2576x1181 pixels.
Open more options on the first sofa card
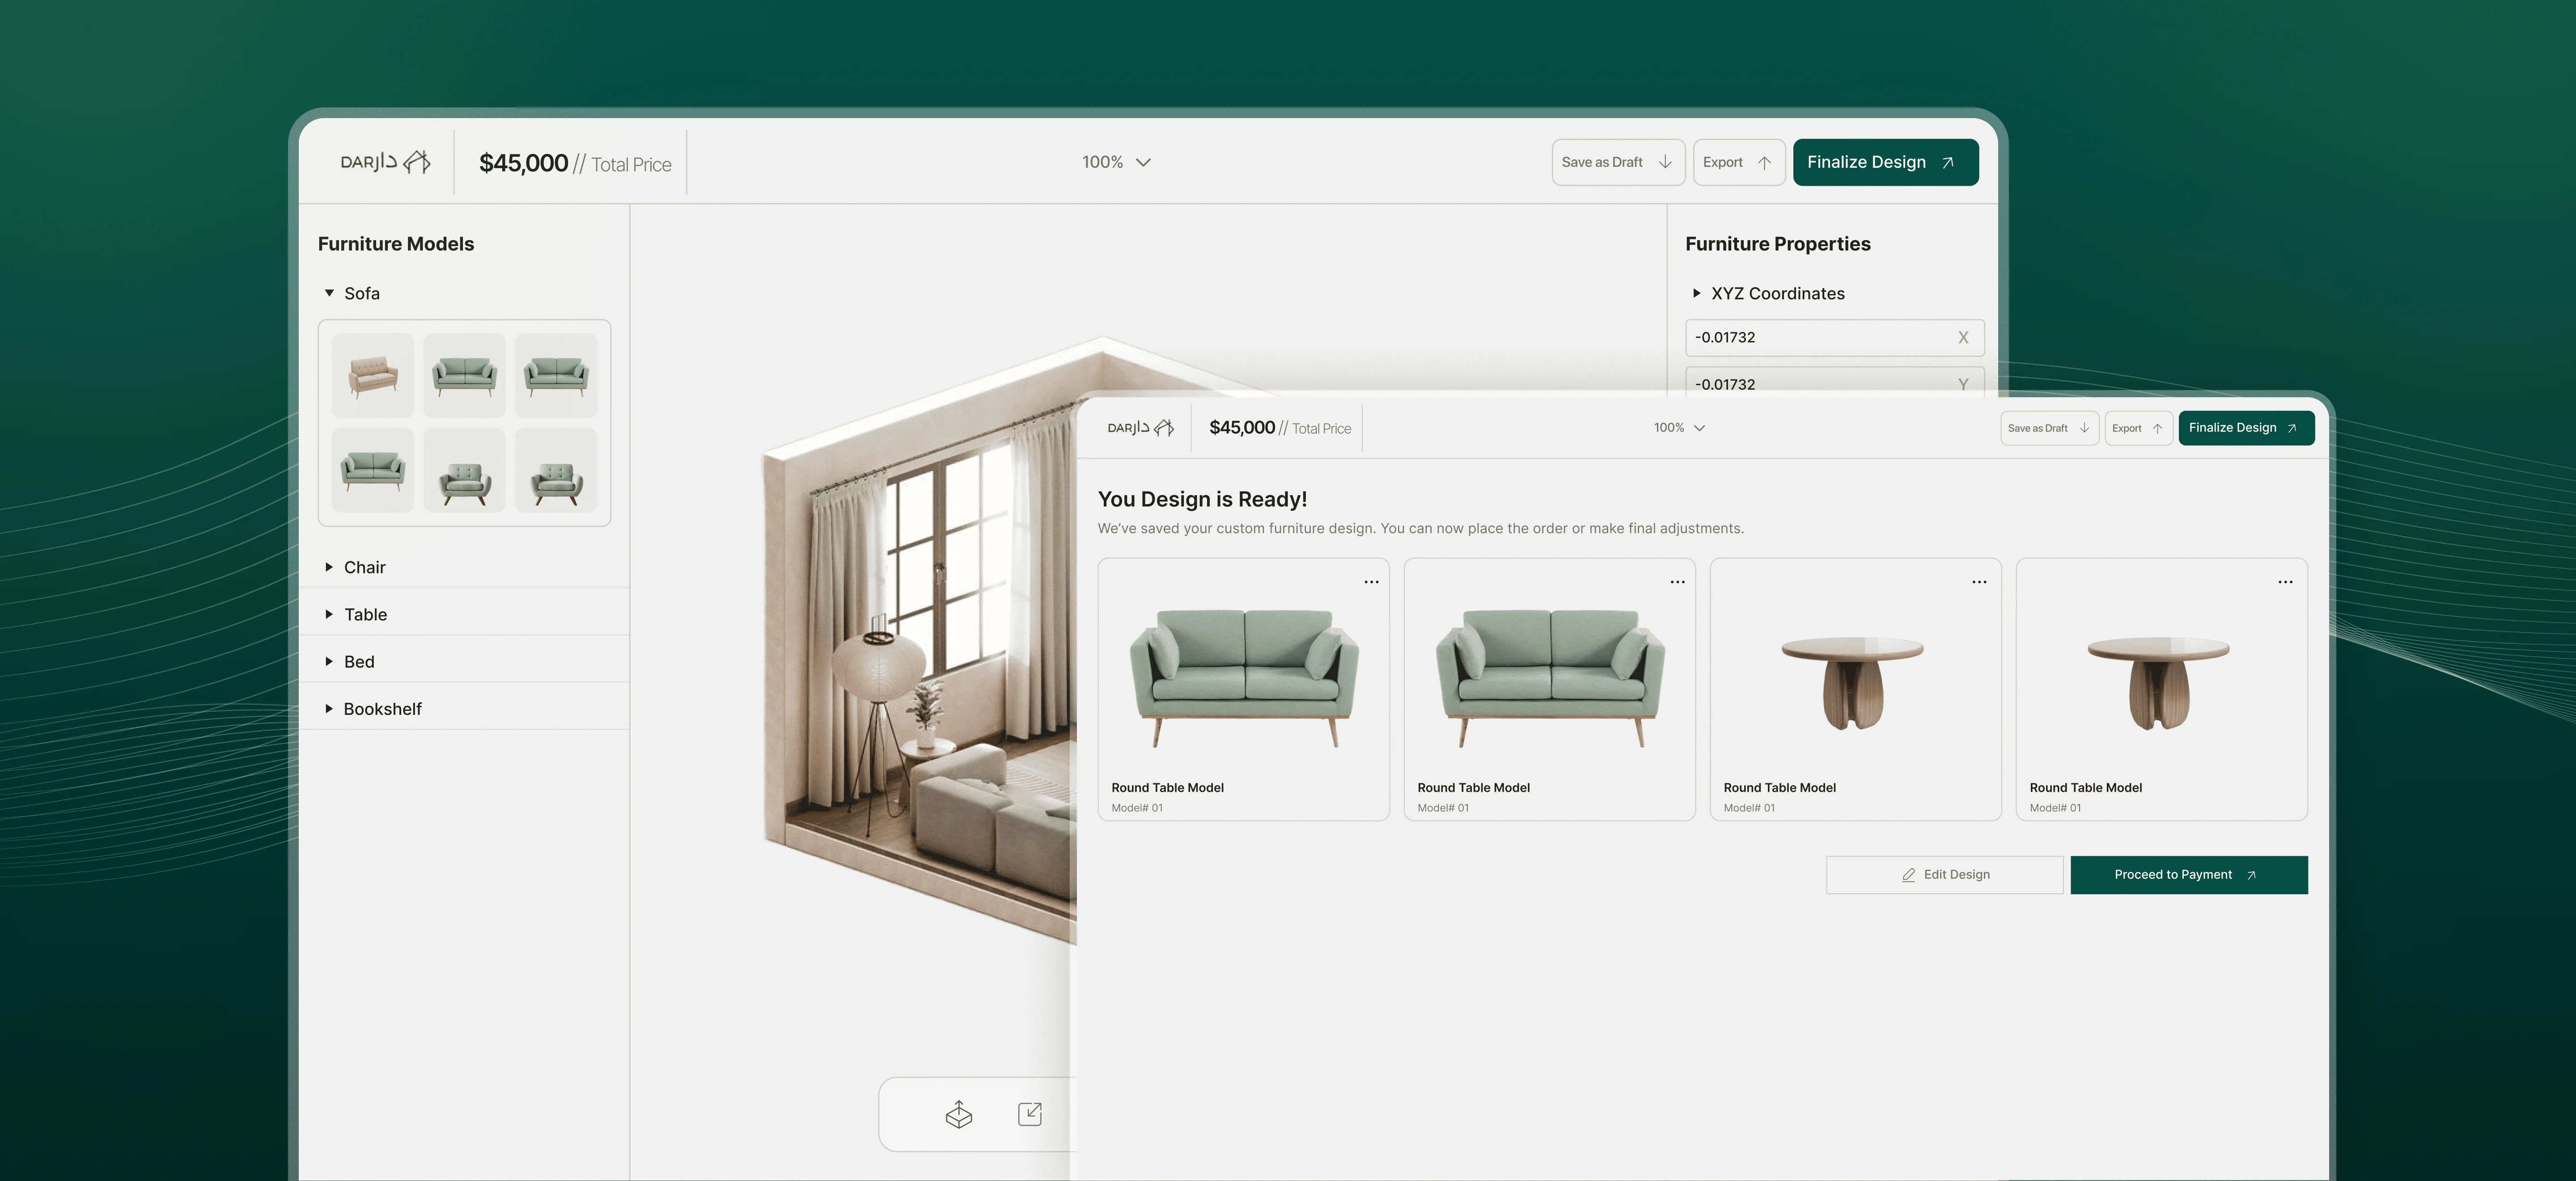[x=1371, y=582]
